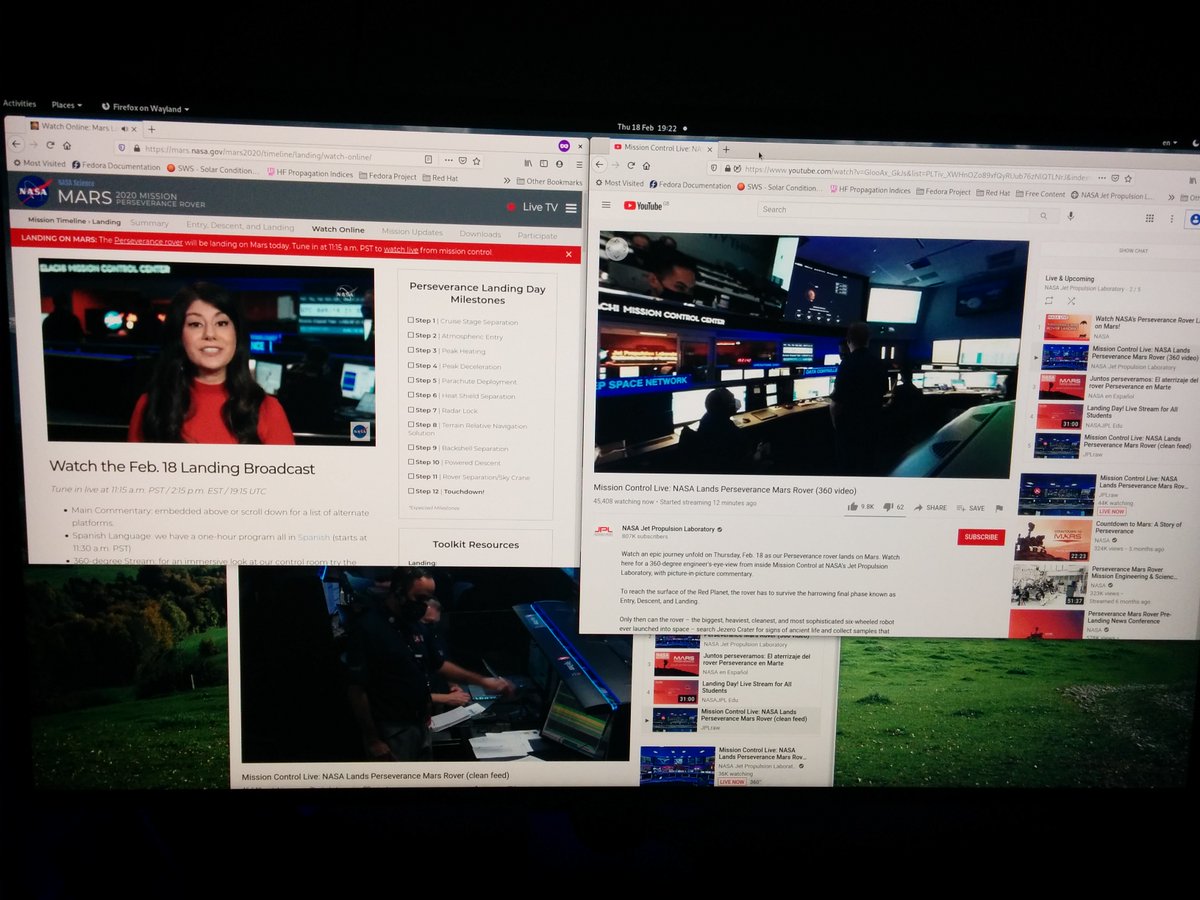Check Step 10 Powered Descent
Image resolution: width=1200 pixels, height=900 pixels.
pyautogui.click(x=410, y=462)
